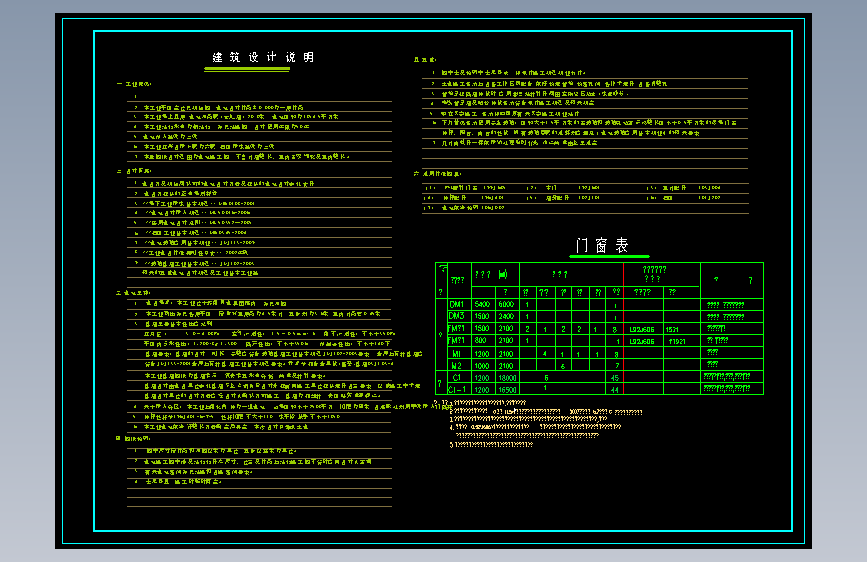
Task: Pick the DM3 cell in the door table
Action: coord(457,316)
